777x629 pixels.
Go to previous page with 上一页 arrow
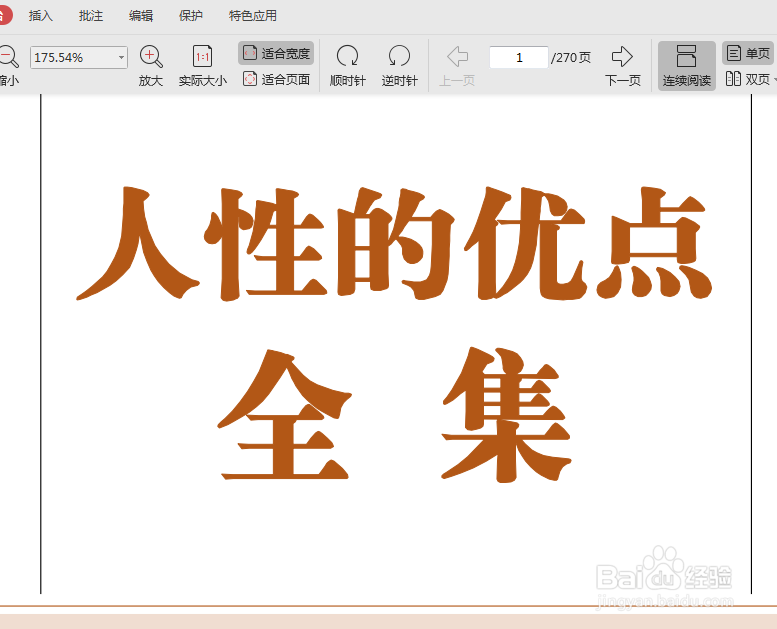tap(457, 65)
